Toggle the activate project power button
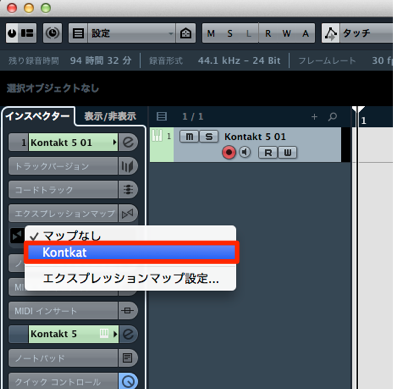The image size is (393, 389). 12,33
